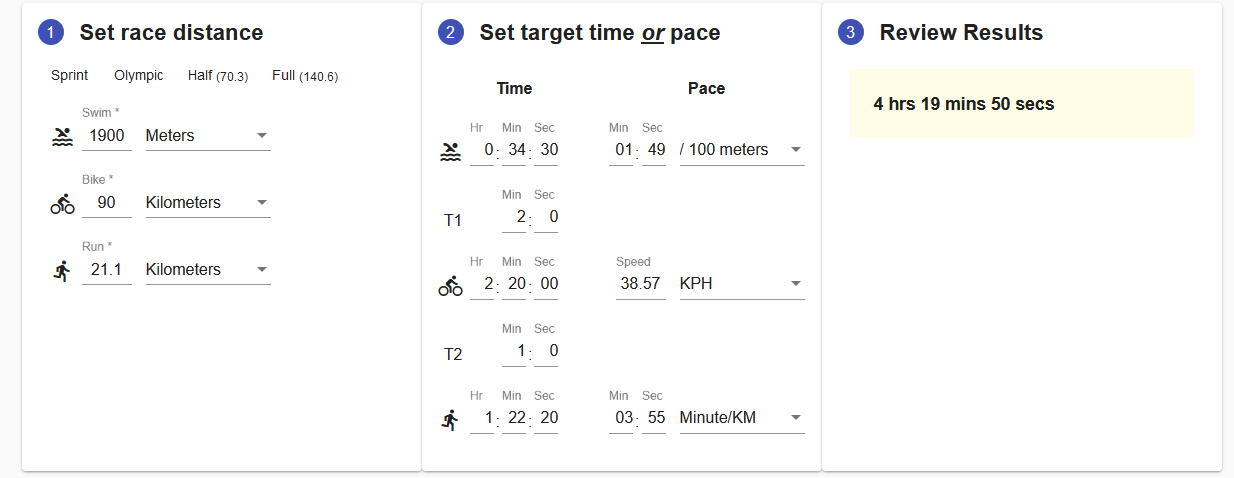Image resolution: width=1234 pixels, height=478 pixels.
Task: Select the Half (70.3) distance preset
Action: 218,76
